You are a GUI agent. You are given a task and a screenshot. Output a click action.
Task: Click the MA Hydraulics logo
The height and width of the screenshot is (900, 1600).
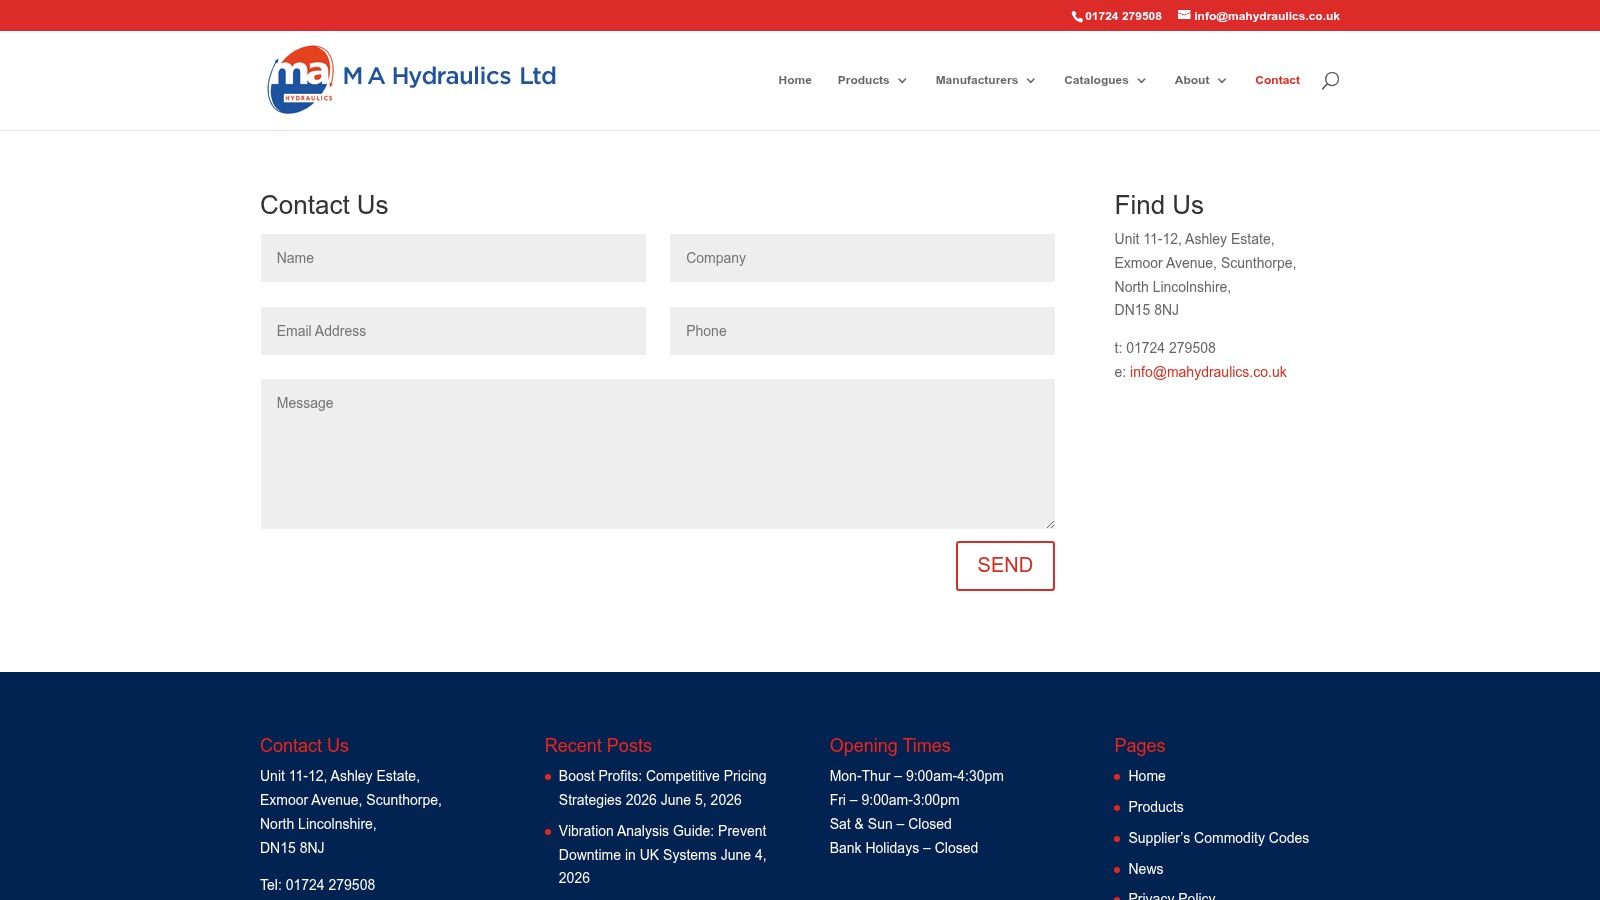[x=301, y=79]
